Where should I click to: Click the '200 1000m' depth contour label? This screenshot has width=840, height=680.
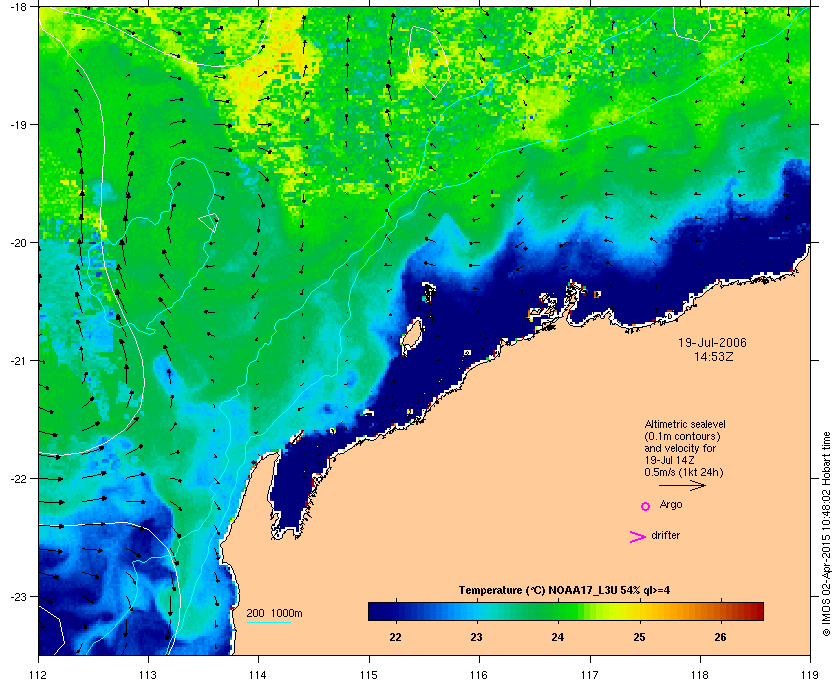[274, 614]
